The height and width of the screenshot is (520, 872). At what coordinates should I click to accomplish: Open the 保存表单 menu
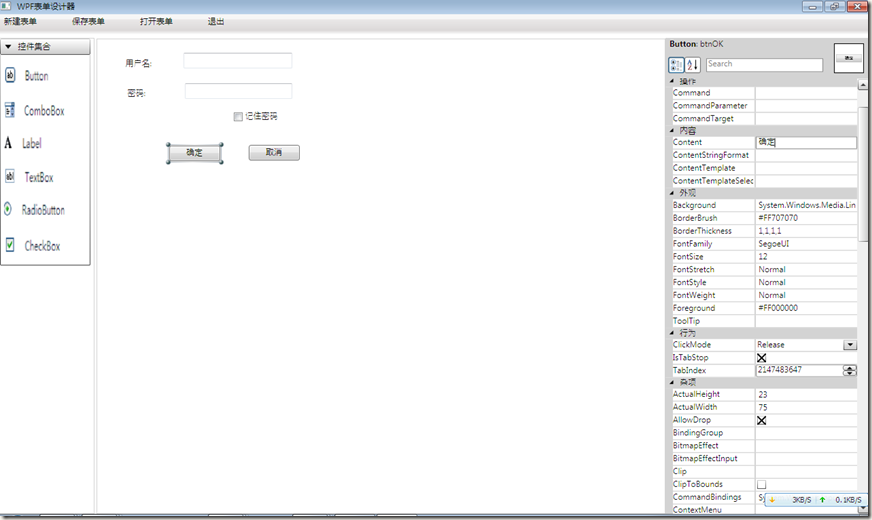(x=88, y=21)
